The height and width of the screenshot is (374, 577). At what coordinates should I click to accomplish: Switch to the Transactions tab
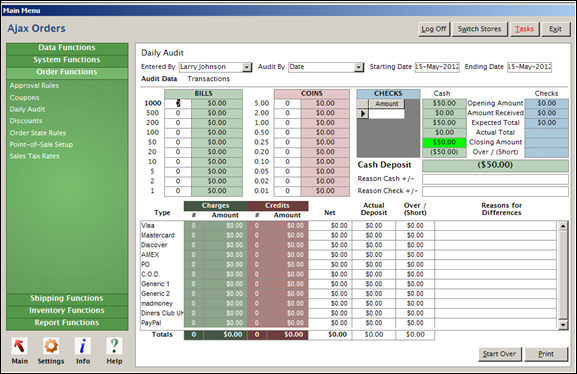208,79
